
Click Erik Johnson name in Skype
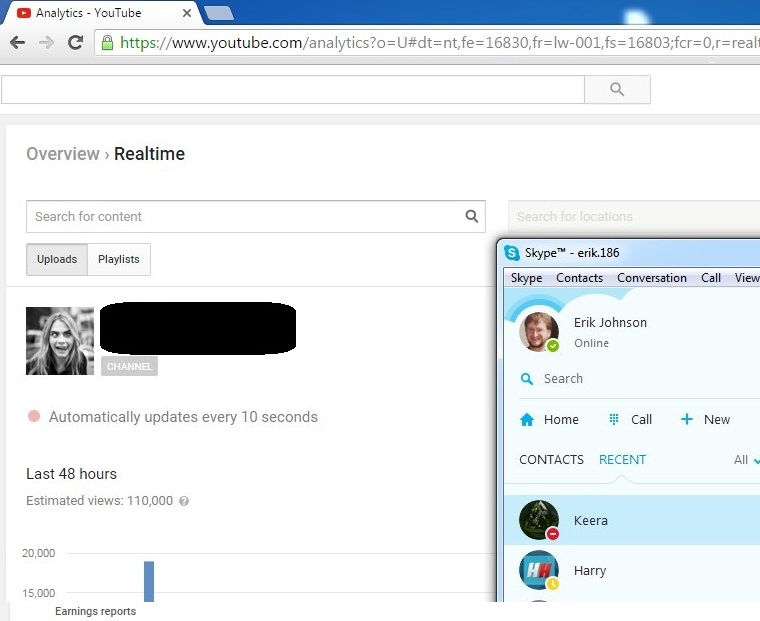click(x=610, y=323)
